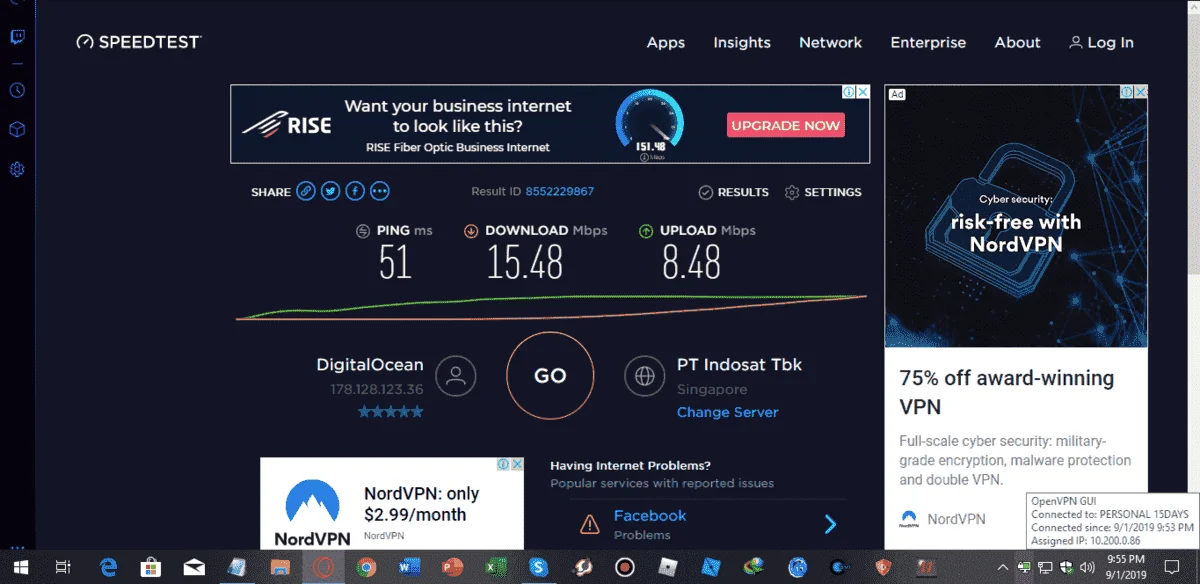The height and width of the screenshot is (584, 1200).
Task: Open History clock icon in sidebar
Action: [17, 90]
